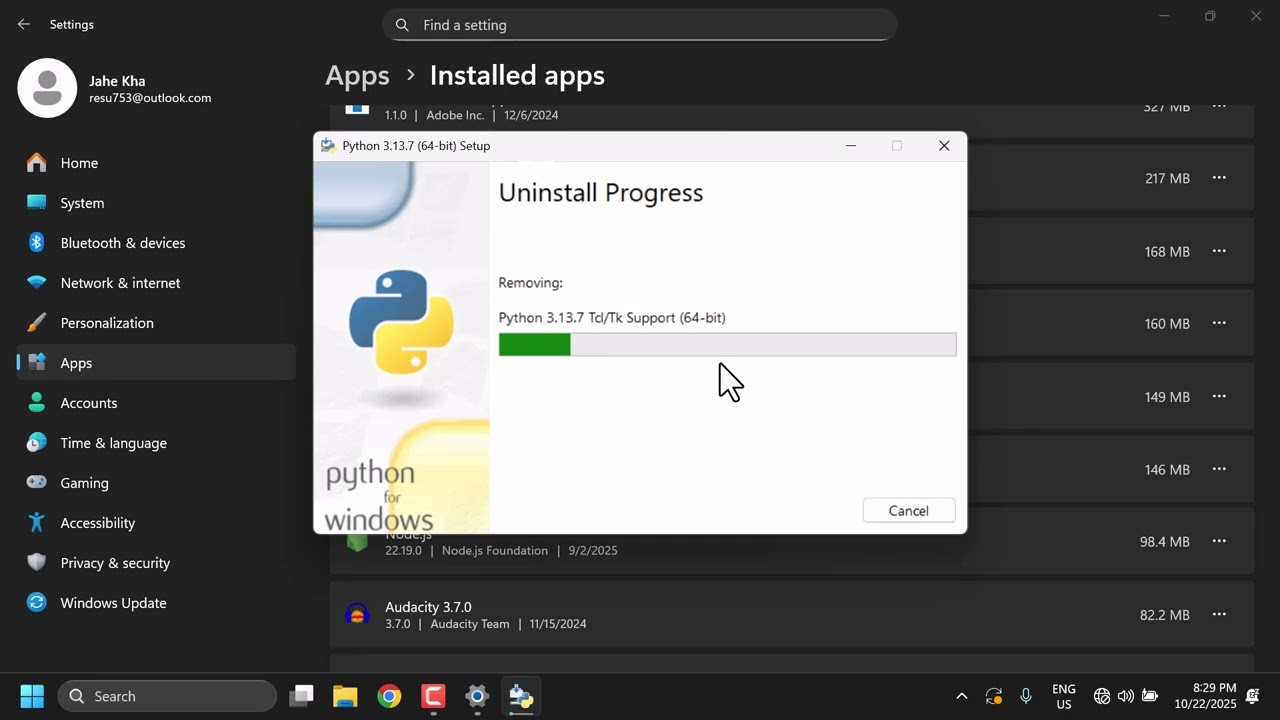Screen dimensions: 1280x720
Task: Close the Python Setup dialog
Action: coord(943,146)
